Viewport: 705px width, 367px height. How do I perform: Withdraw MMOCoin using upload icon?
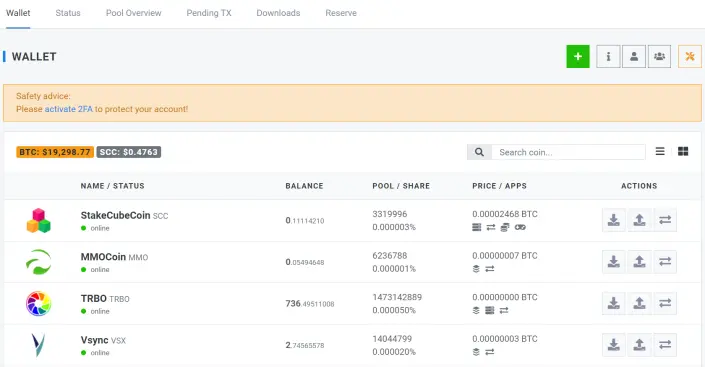[x=639, y=261]
